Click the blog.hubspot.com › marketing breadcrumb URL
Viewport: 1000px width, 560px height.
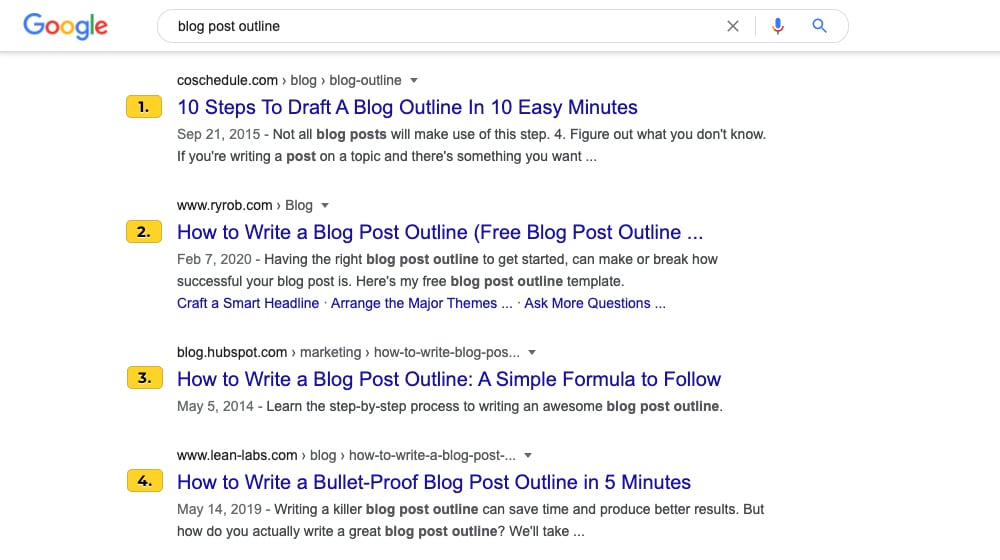[x=348, y=352]
